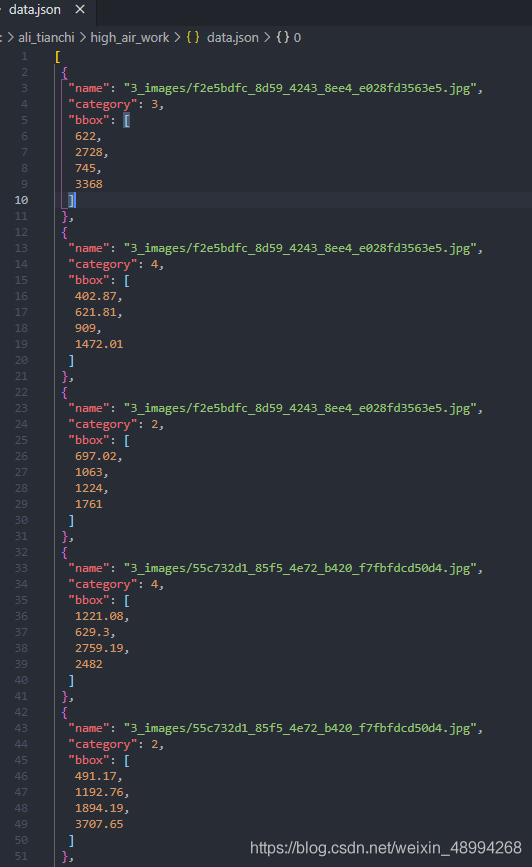Click line number 1 in gutter

click(x=24, y=56)
